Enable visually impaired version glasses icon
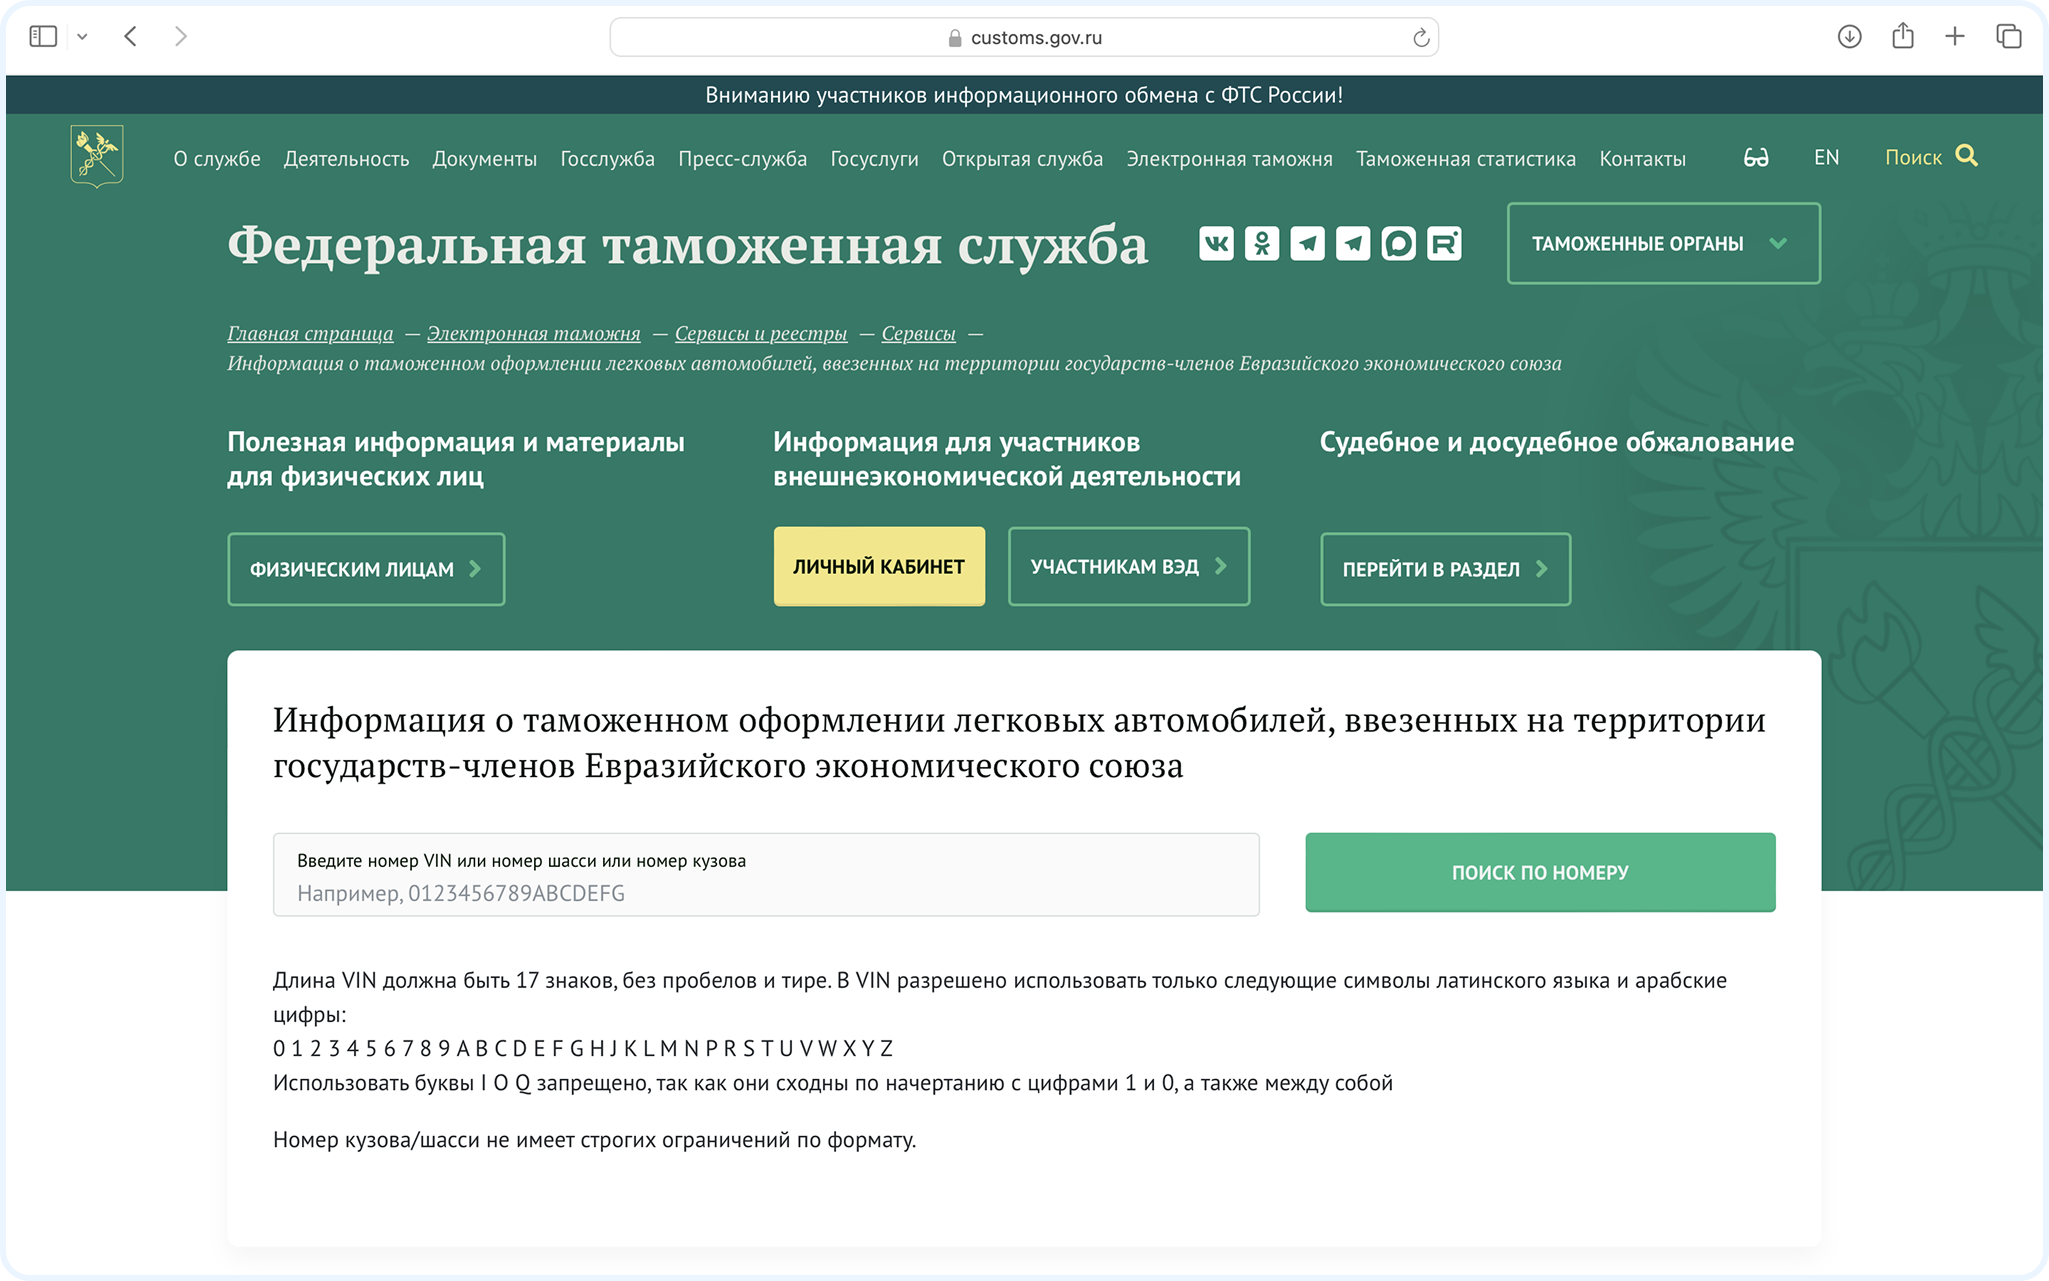The width and height of the screenshot is (2049, 1281). (1756, 158)
